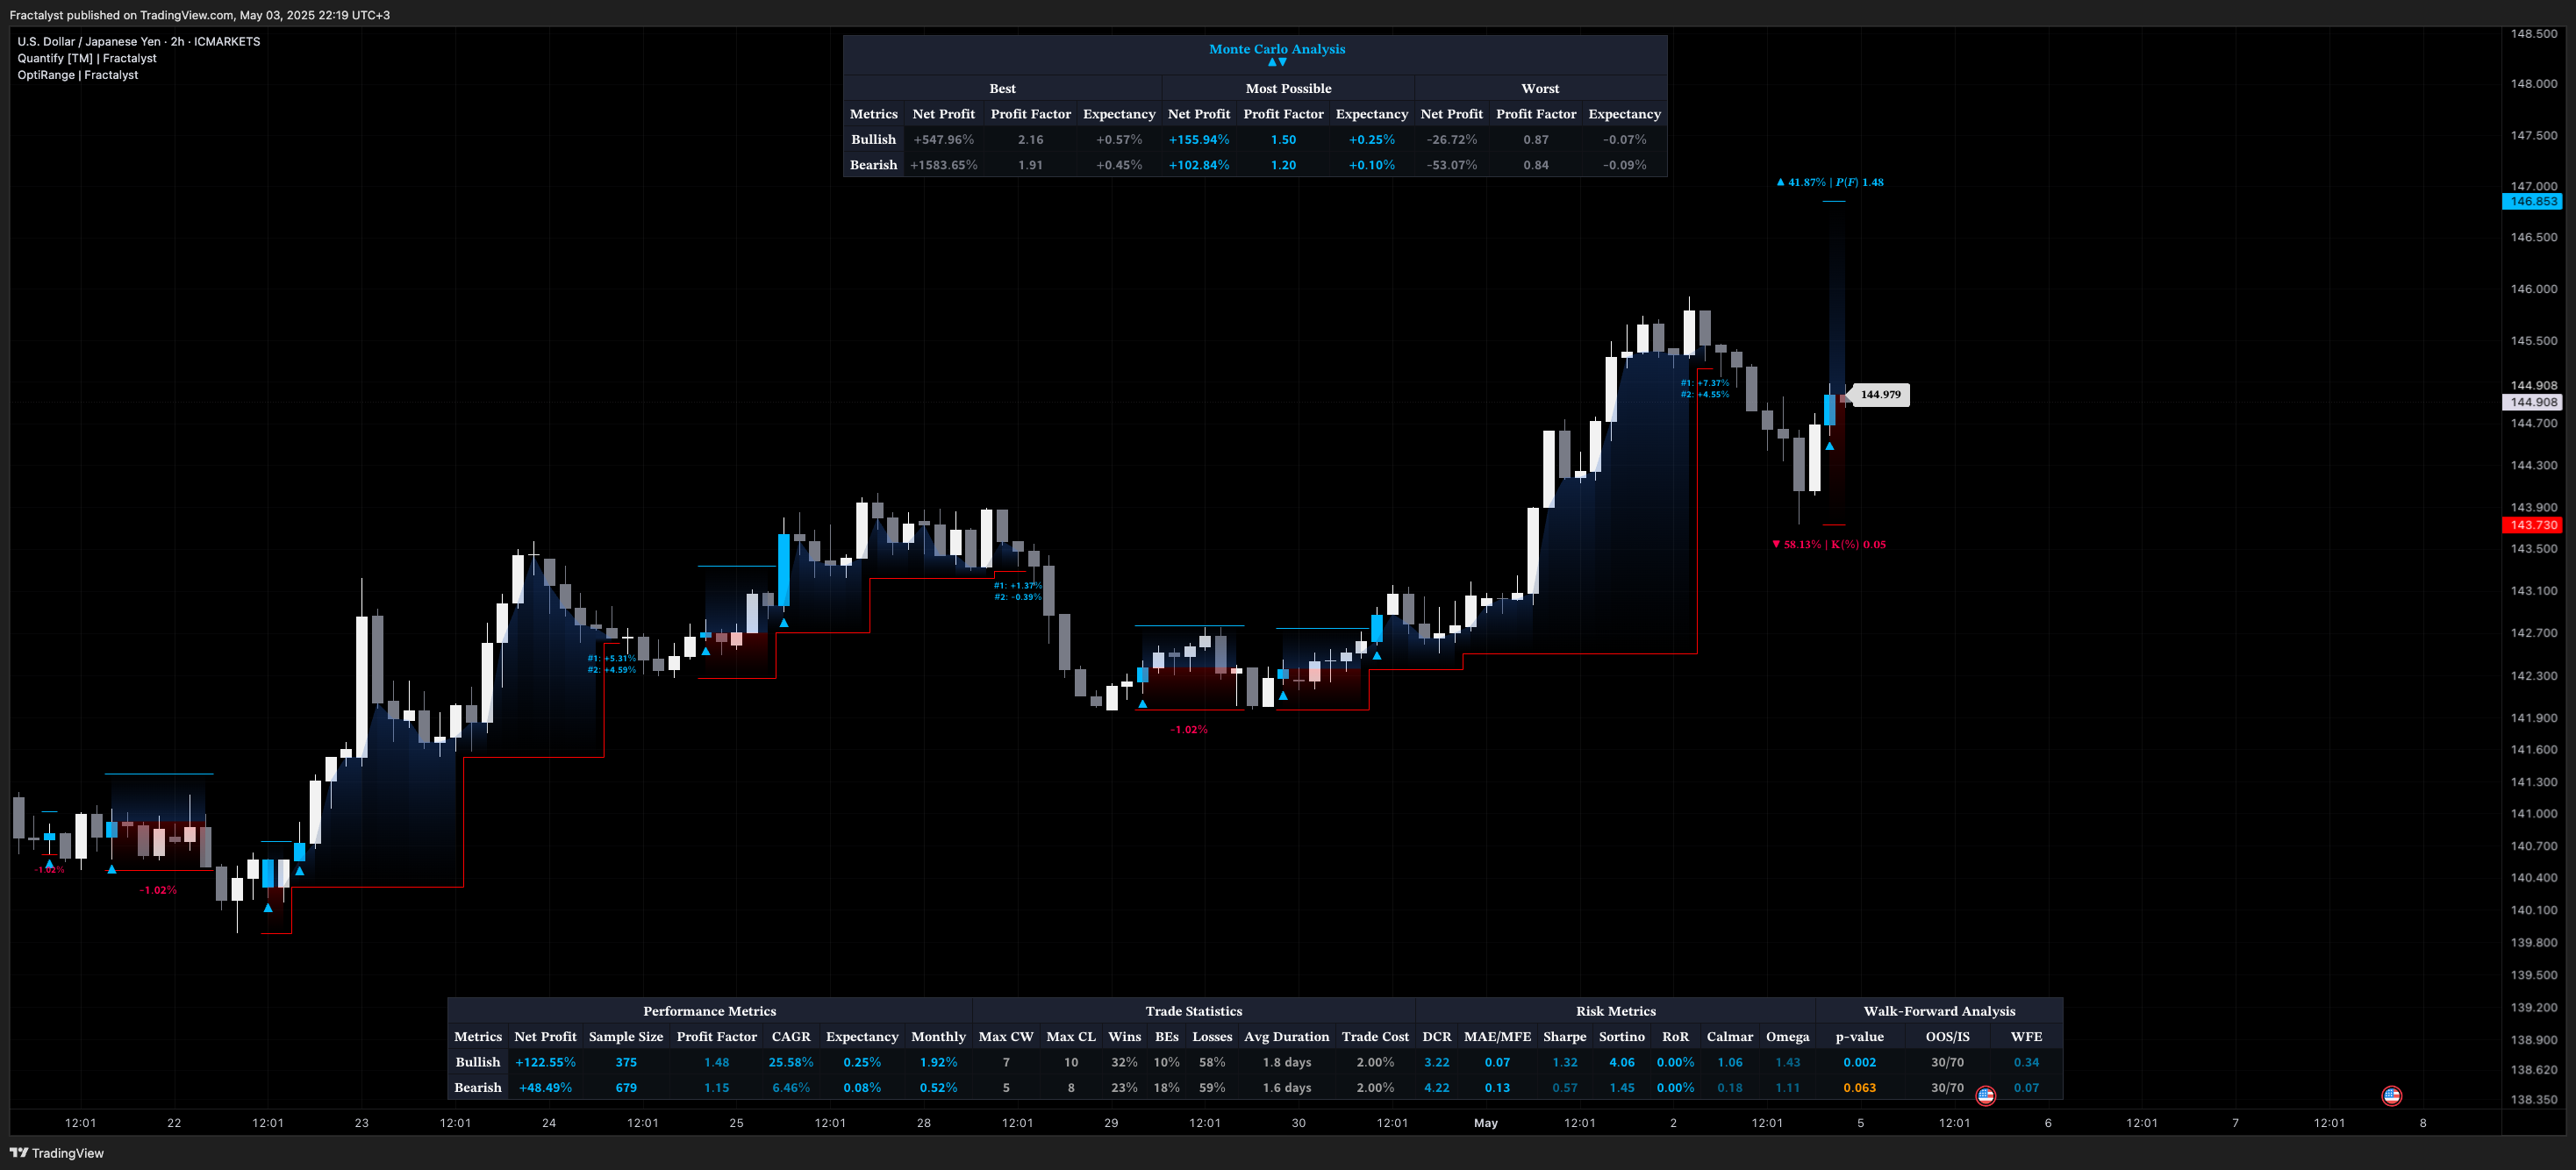
Task: Select the red 143.730 price label
Action: (2532, 525)
